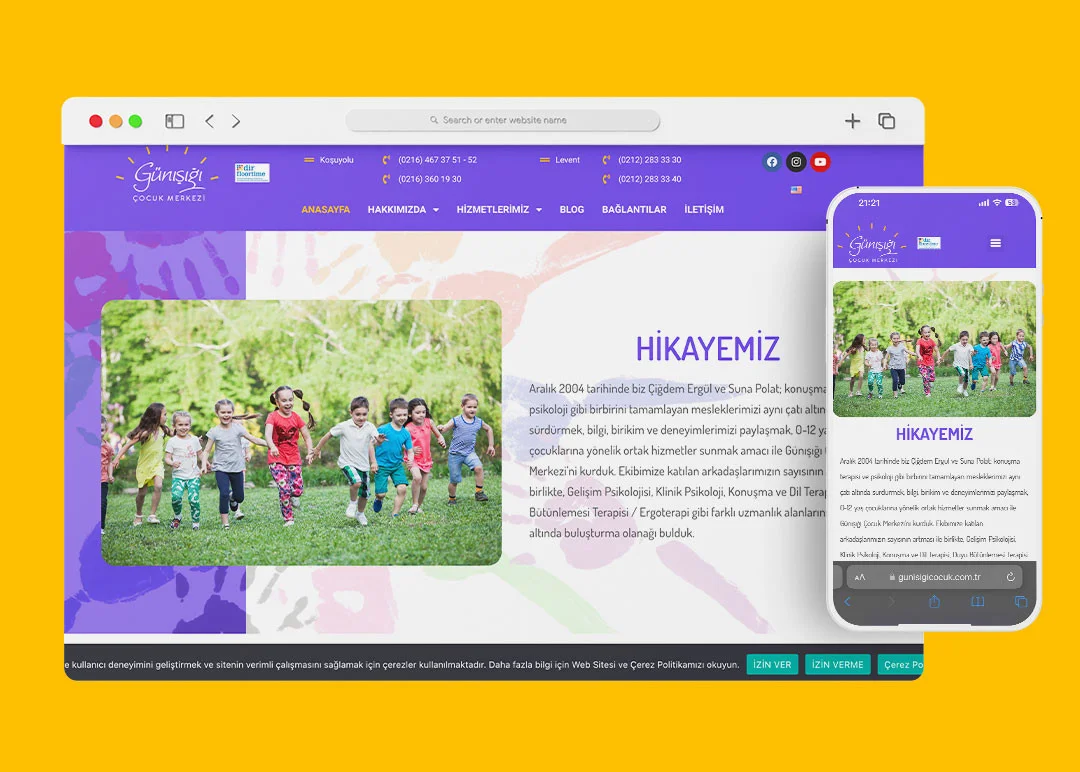The width and height of the screenshot is (1080, 772).
Task: Open tabs icon on phone browser
Action: click(1021, 601)
